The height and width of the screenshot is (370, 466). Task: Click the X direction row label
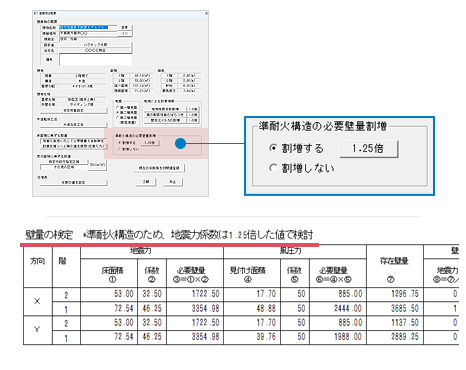(38, 301)
